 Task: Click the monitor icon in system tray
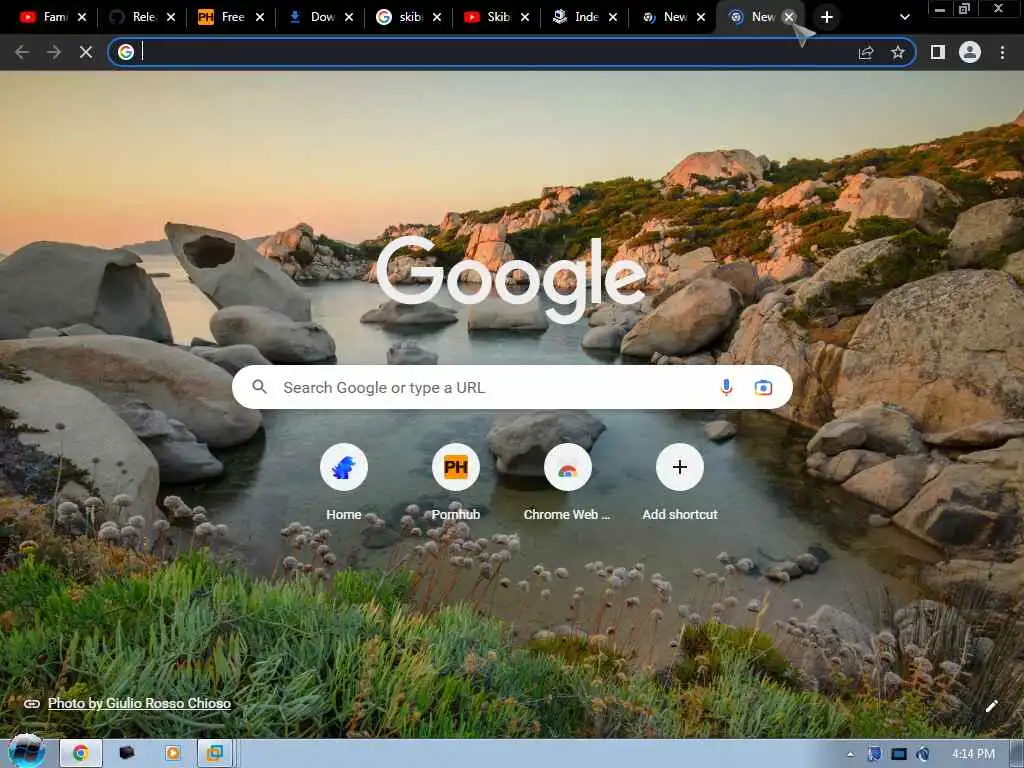[x=899, y=754]
